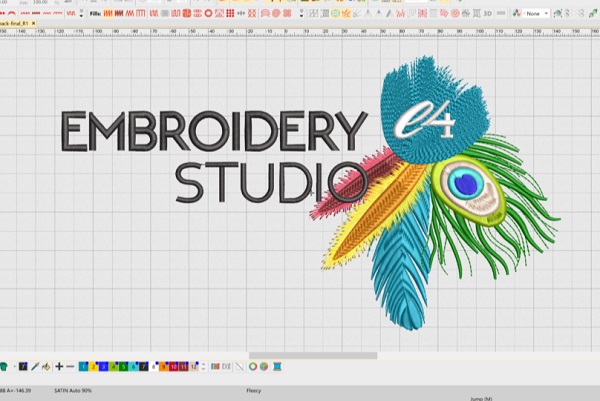Pick blue color swatch 3
This screenshot has width=600, height=401.
(103, 367)
